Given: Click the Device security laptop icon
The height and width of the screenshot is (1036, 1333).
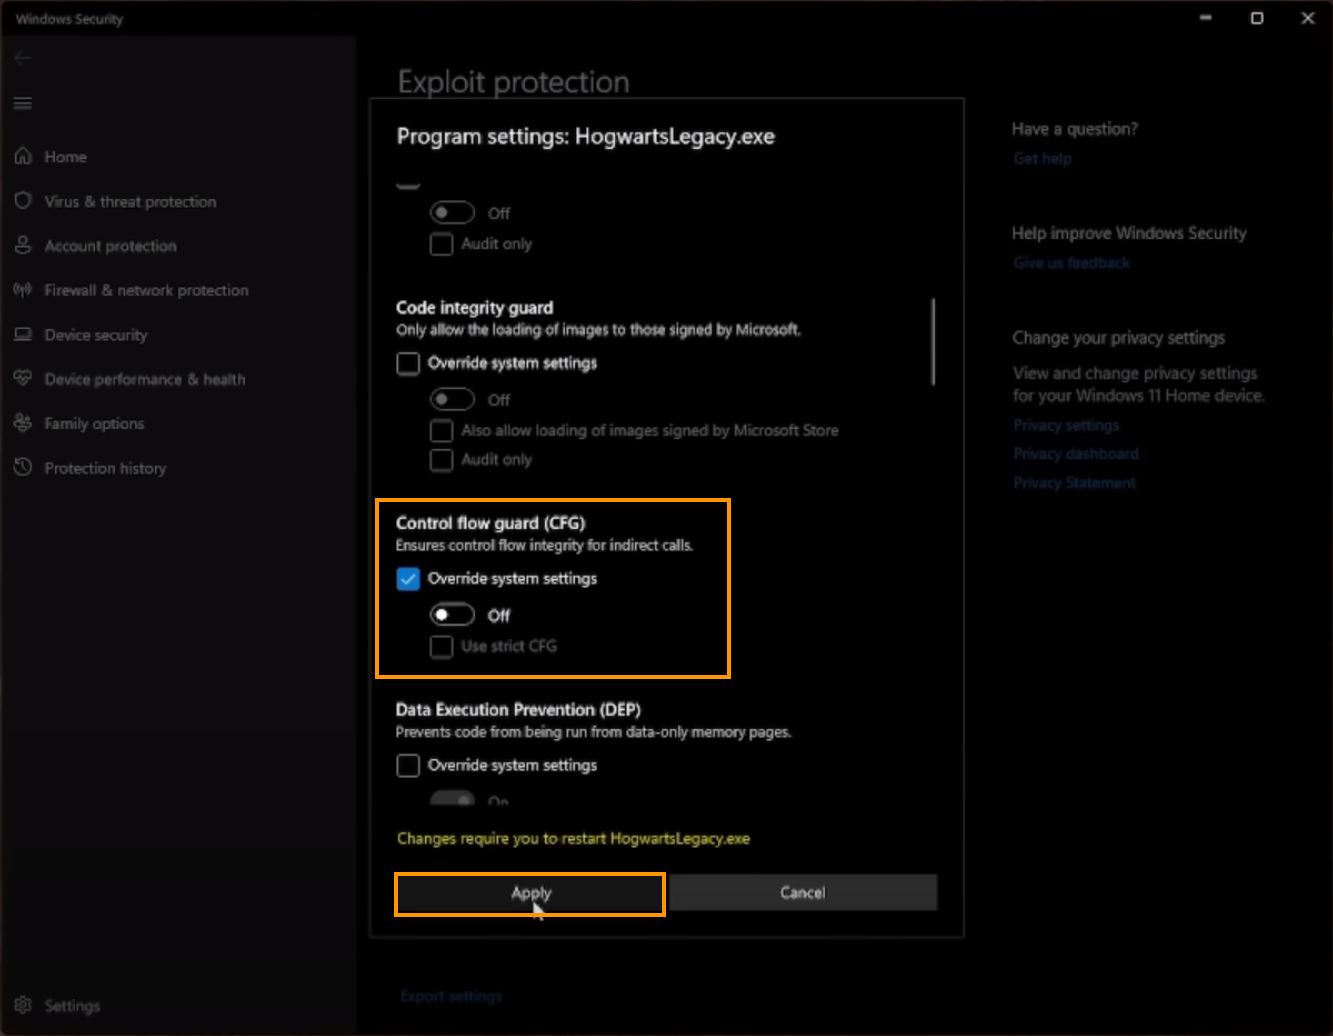Looking at the screenshot, I should [23, 334].
